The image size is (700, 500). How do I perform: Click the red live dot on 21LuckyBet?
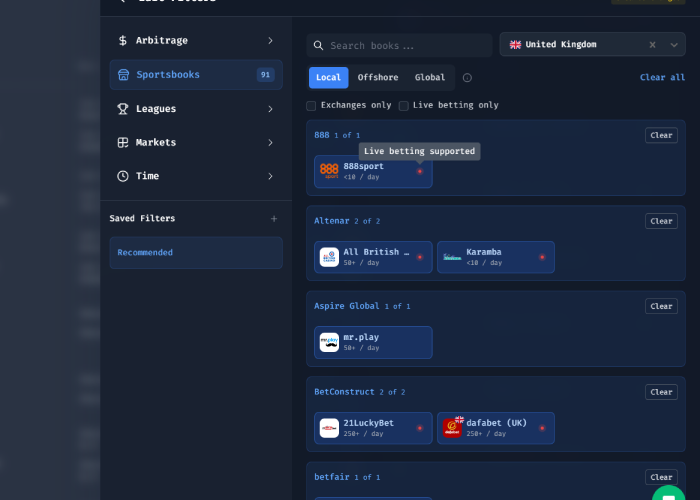point(420,428)
